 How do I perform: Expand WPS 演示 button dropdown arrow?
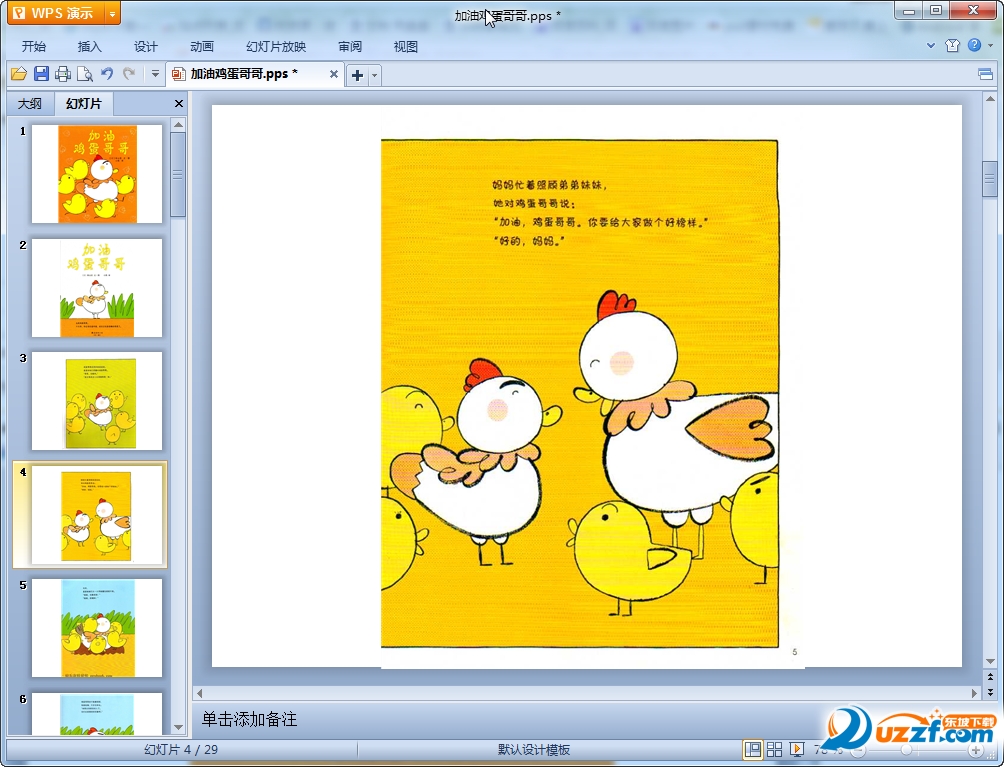[112, 13]
